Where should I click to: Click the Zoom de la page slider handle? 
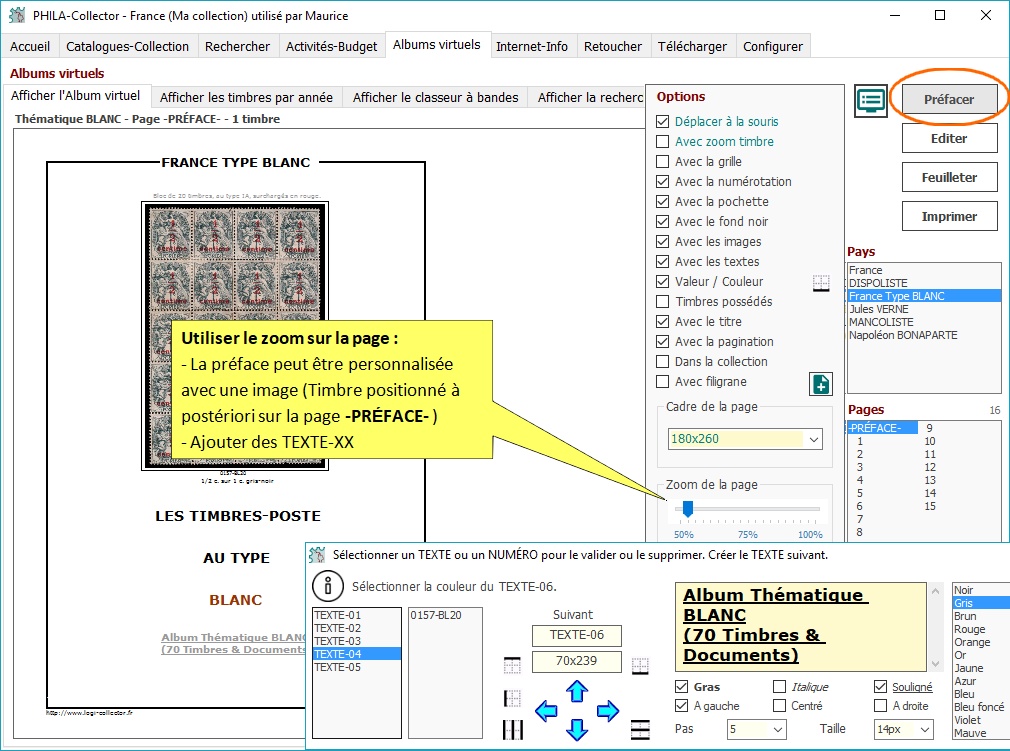[x=688, y=508]
